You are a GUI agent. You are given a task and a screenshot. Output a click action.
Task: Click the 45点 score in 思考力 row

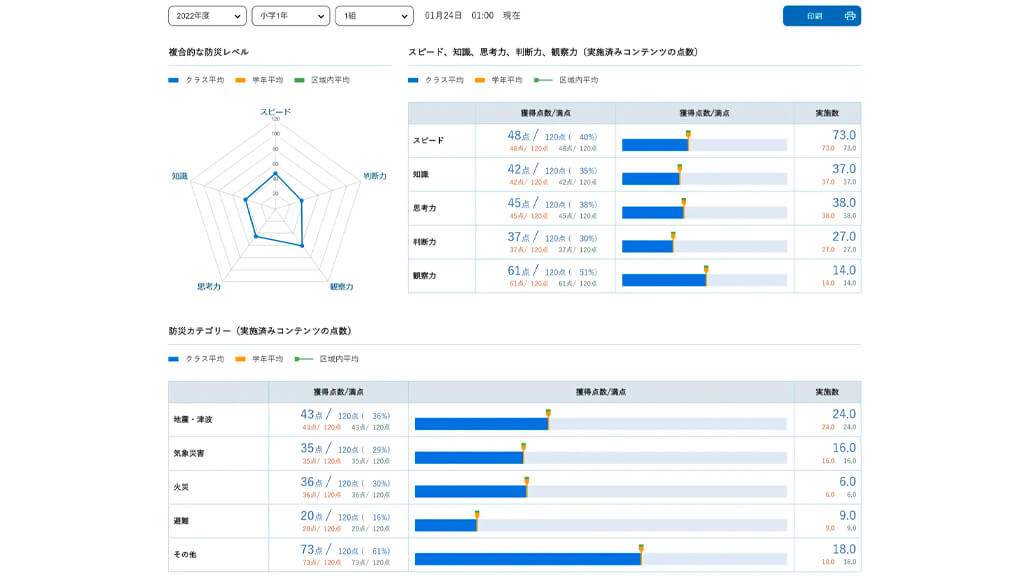click(x=519, y=204)
